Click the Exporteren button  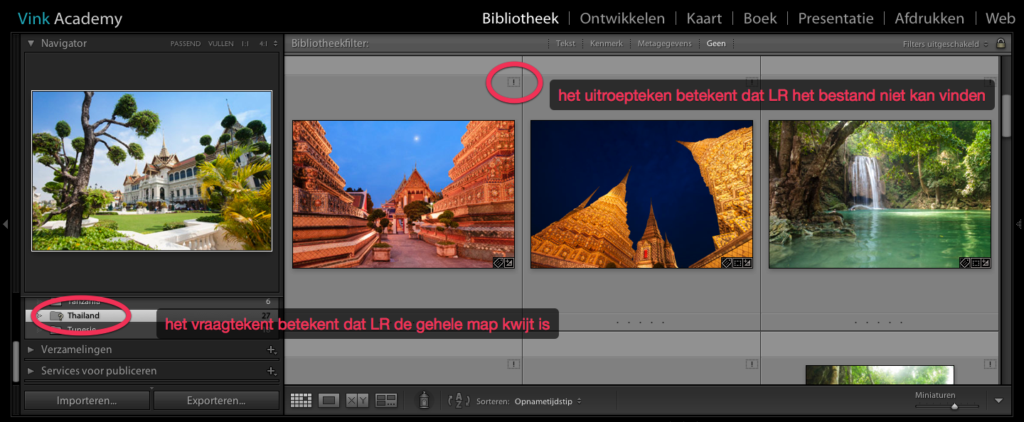[x=215, y=400]
